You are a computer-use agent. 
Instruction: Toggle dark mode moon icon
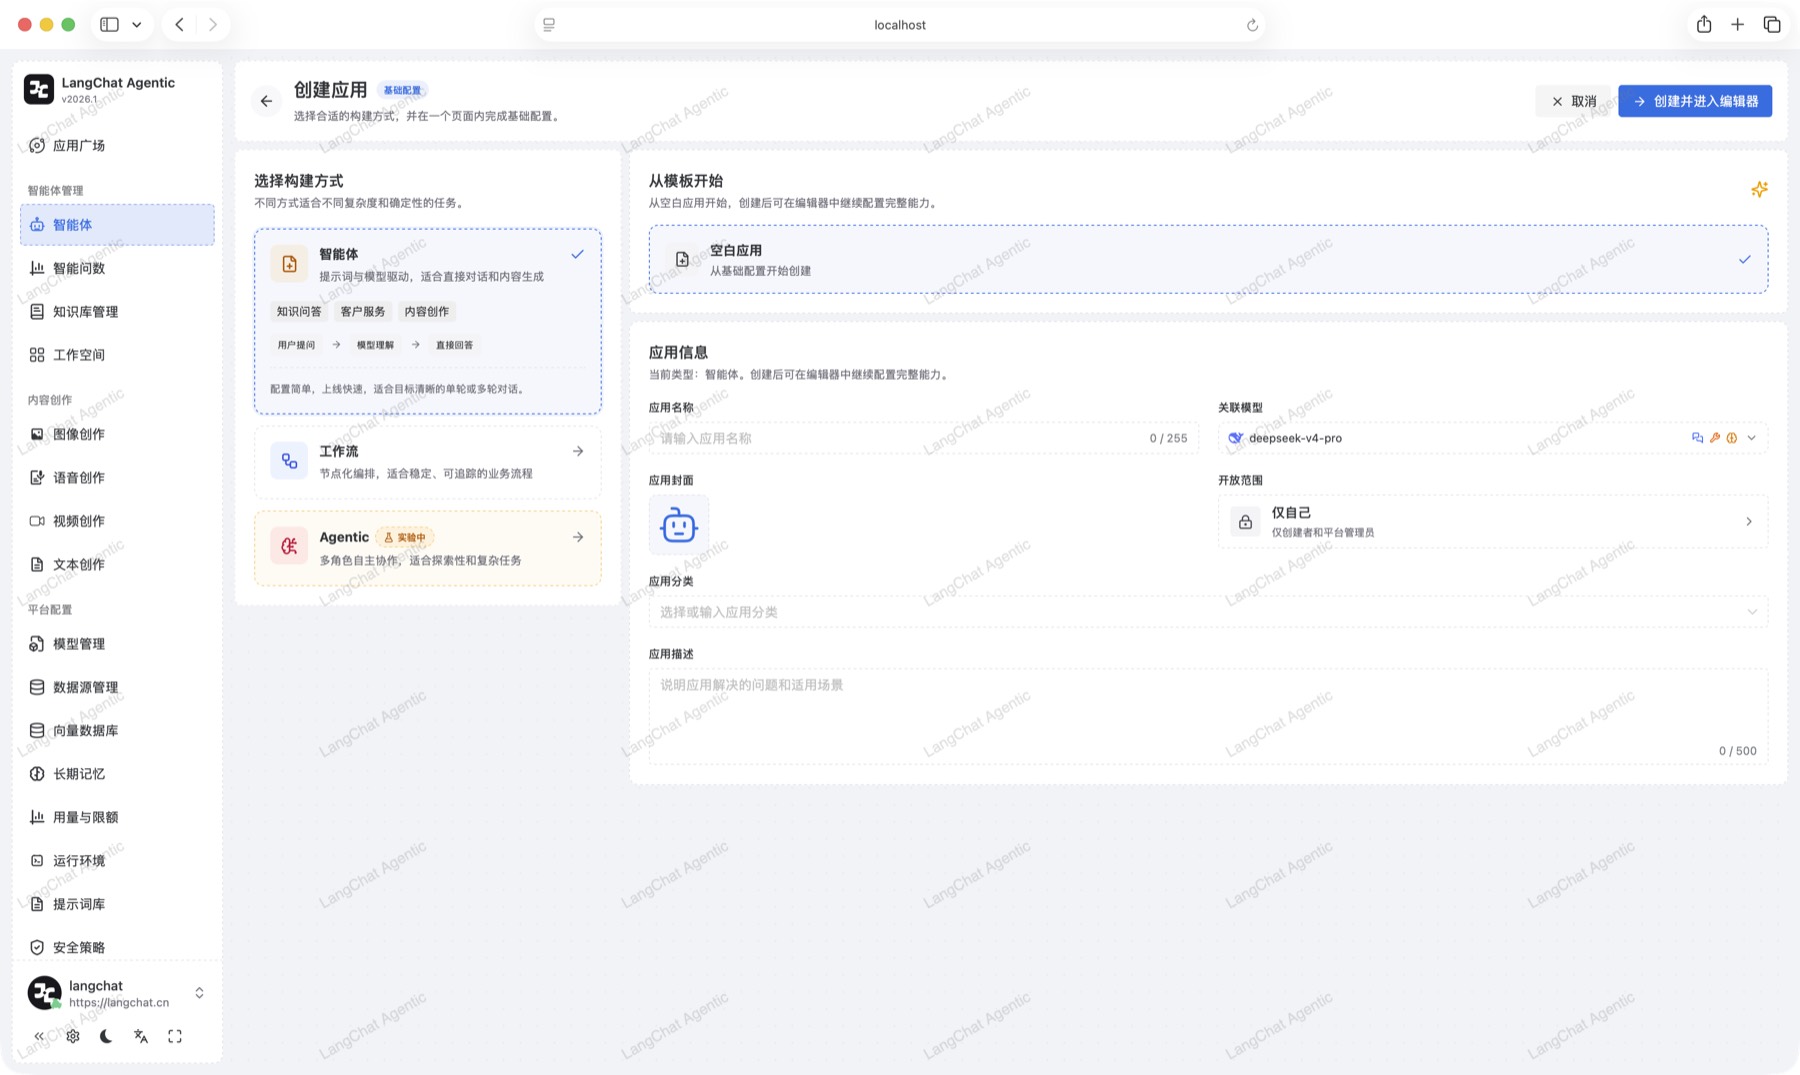click(x=106, y=1036)
